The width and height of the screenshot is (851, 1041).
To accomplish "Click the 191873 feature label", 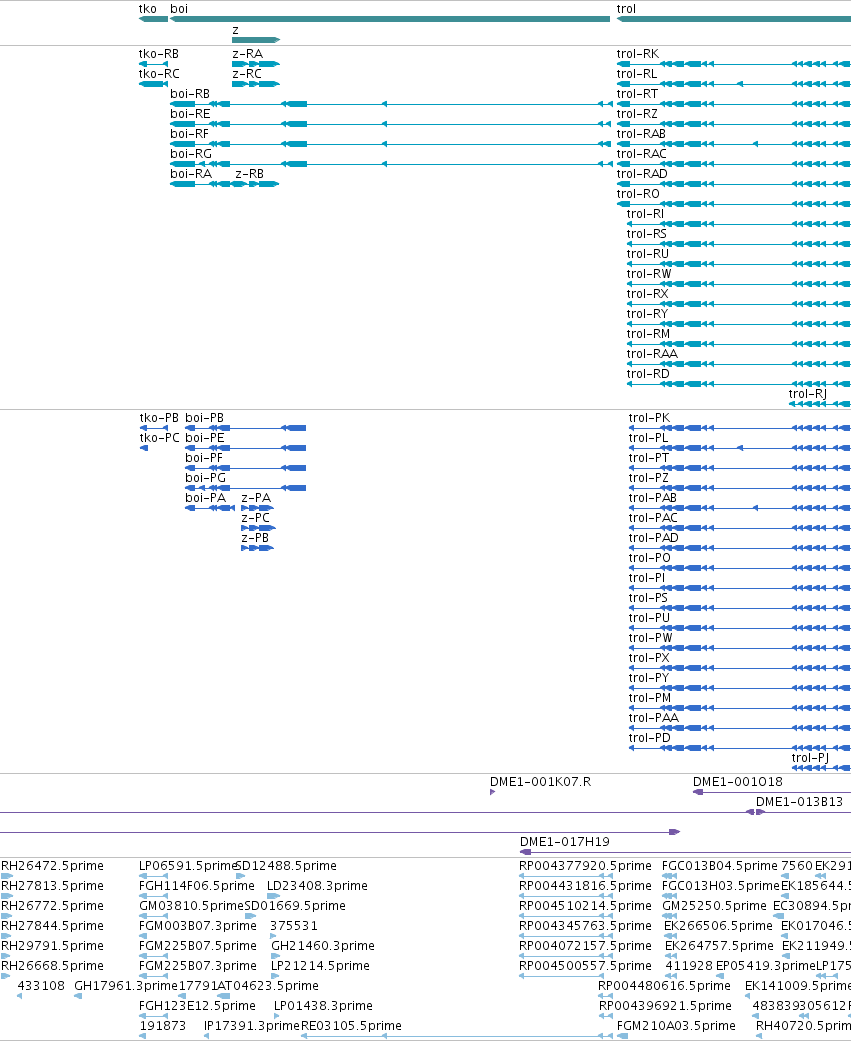I will (163, 1026).
